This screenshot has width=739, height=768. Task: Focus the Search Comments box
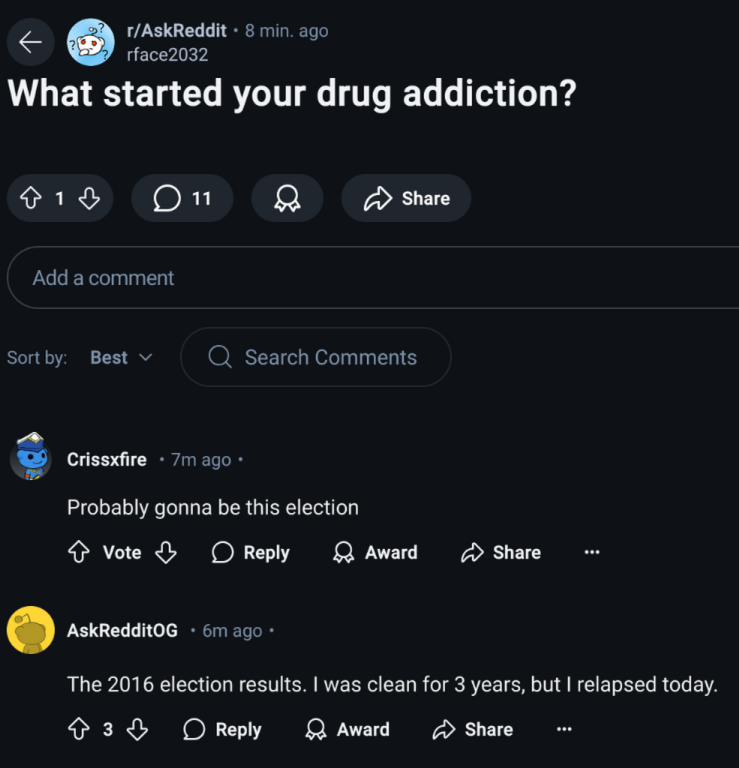pyautogui.click(x=316, y=357)
